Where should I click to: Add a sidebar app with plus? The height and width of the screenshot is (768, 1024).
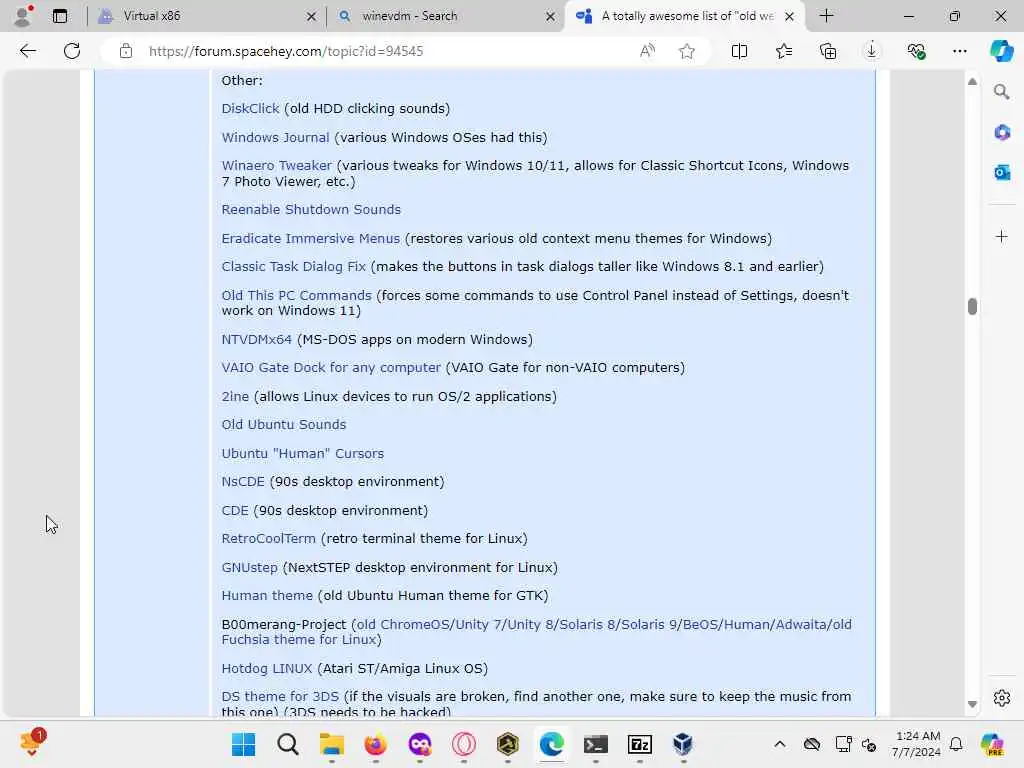point(1002,236)
